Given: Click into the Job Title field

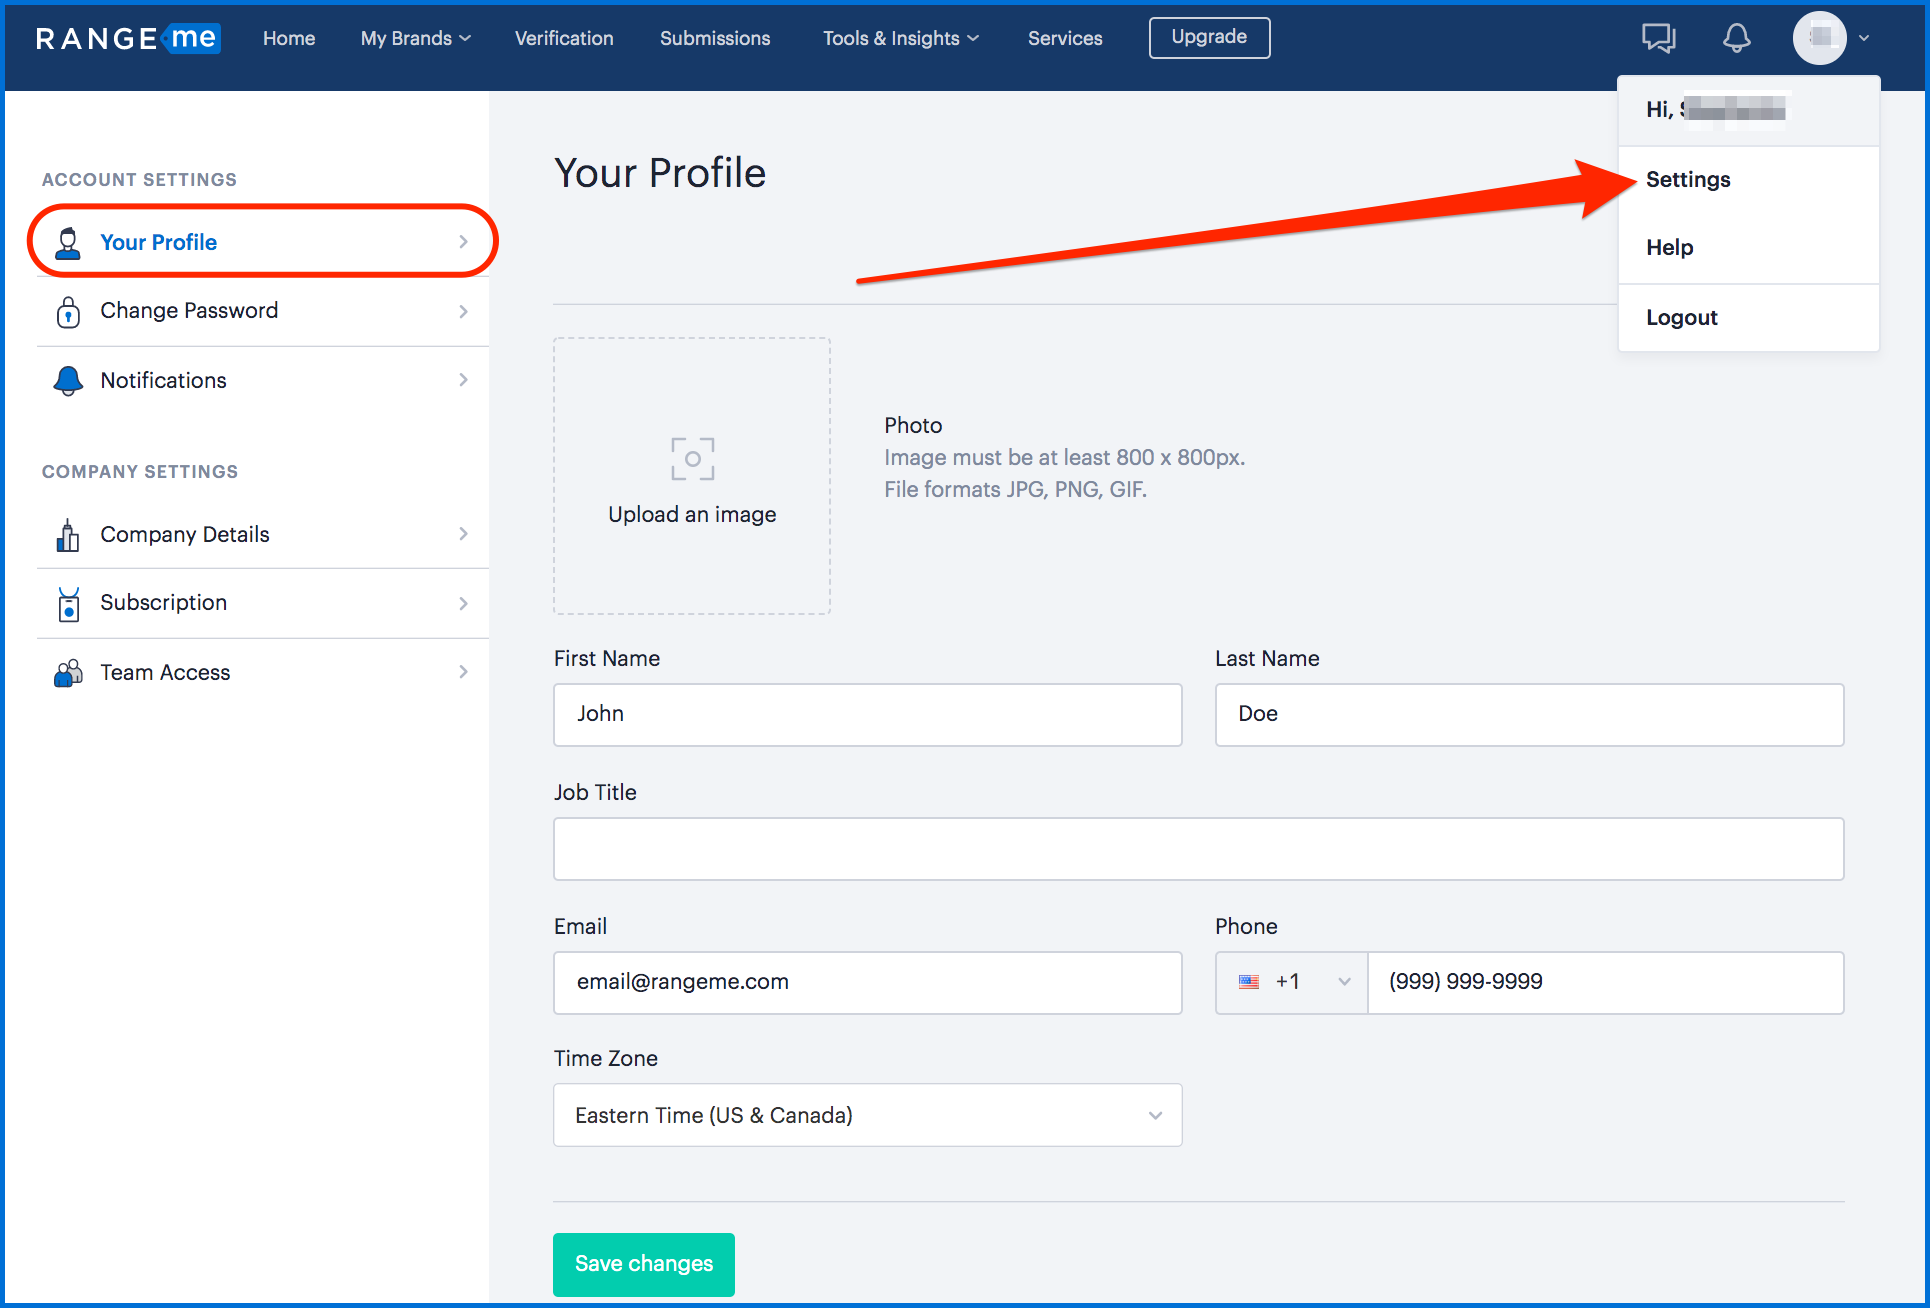Looking at the screenshot, I should tap(1198, 849).
